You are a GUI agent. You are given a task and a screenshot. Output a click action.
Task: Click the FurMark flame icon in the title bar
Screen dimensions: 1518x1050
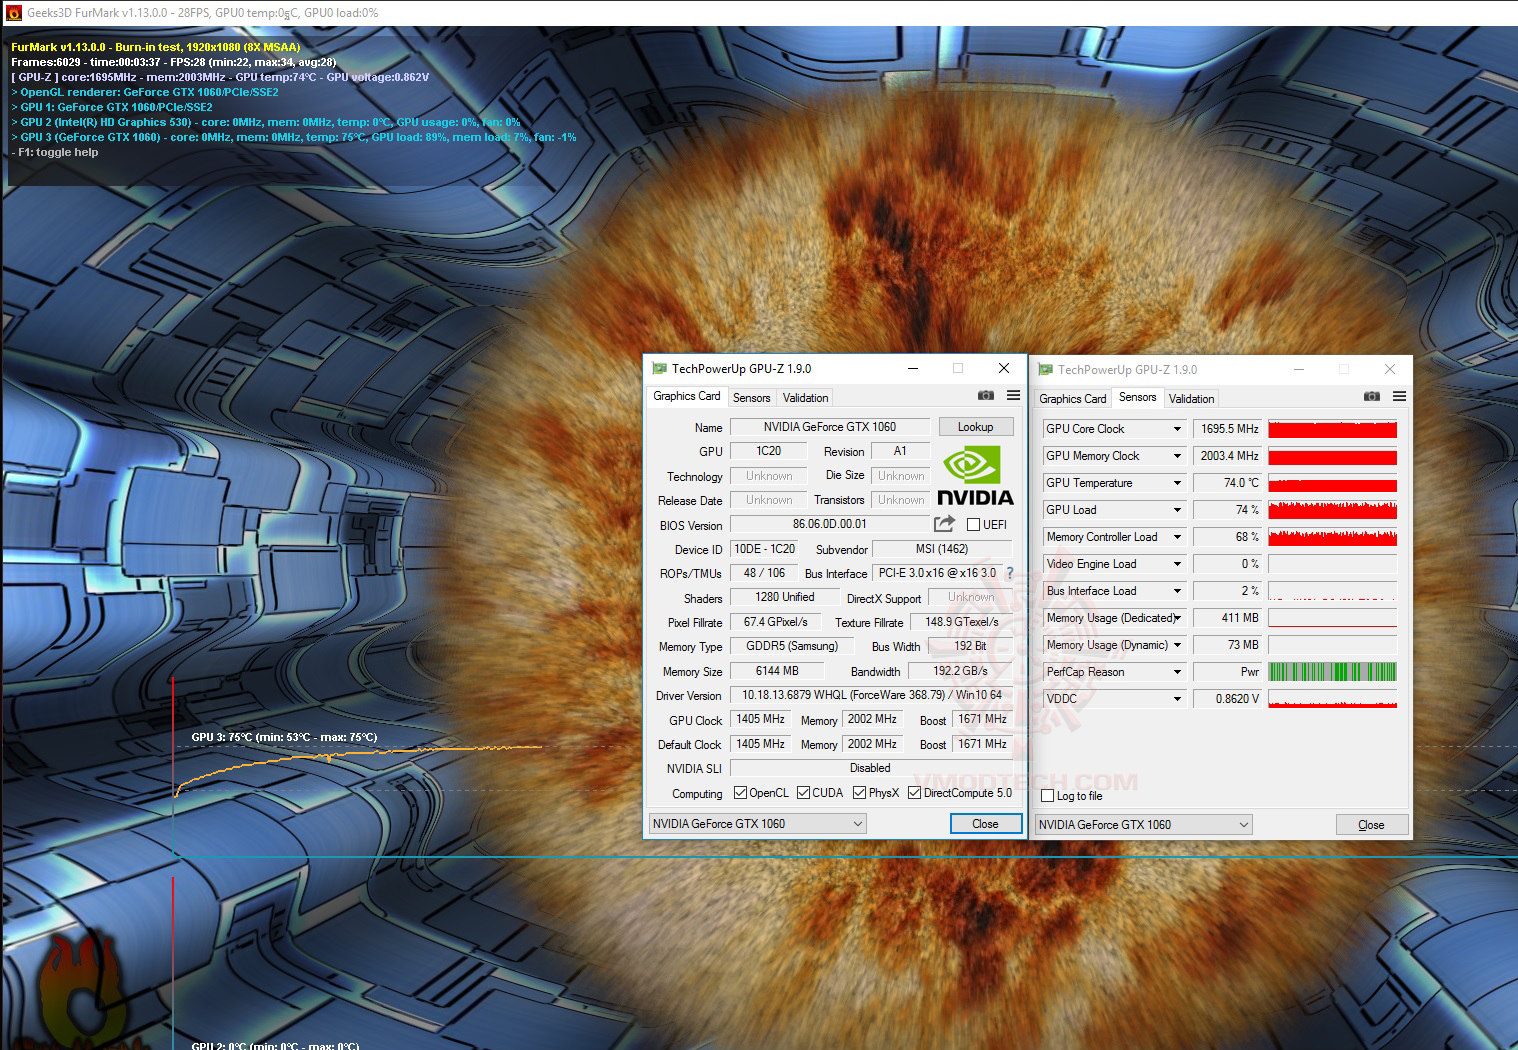point(13,13)
